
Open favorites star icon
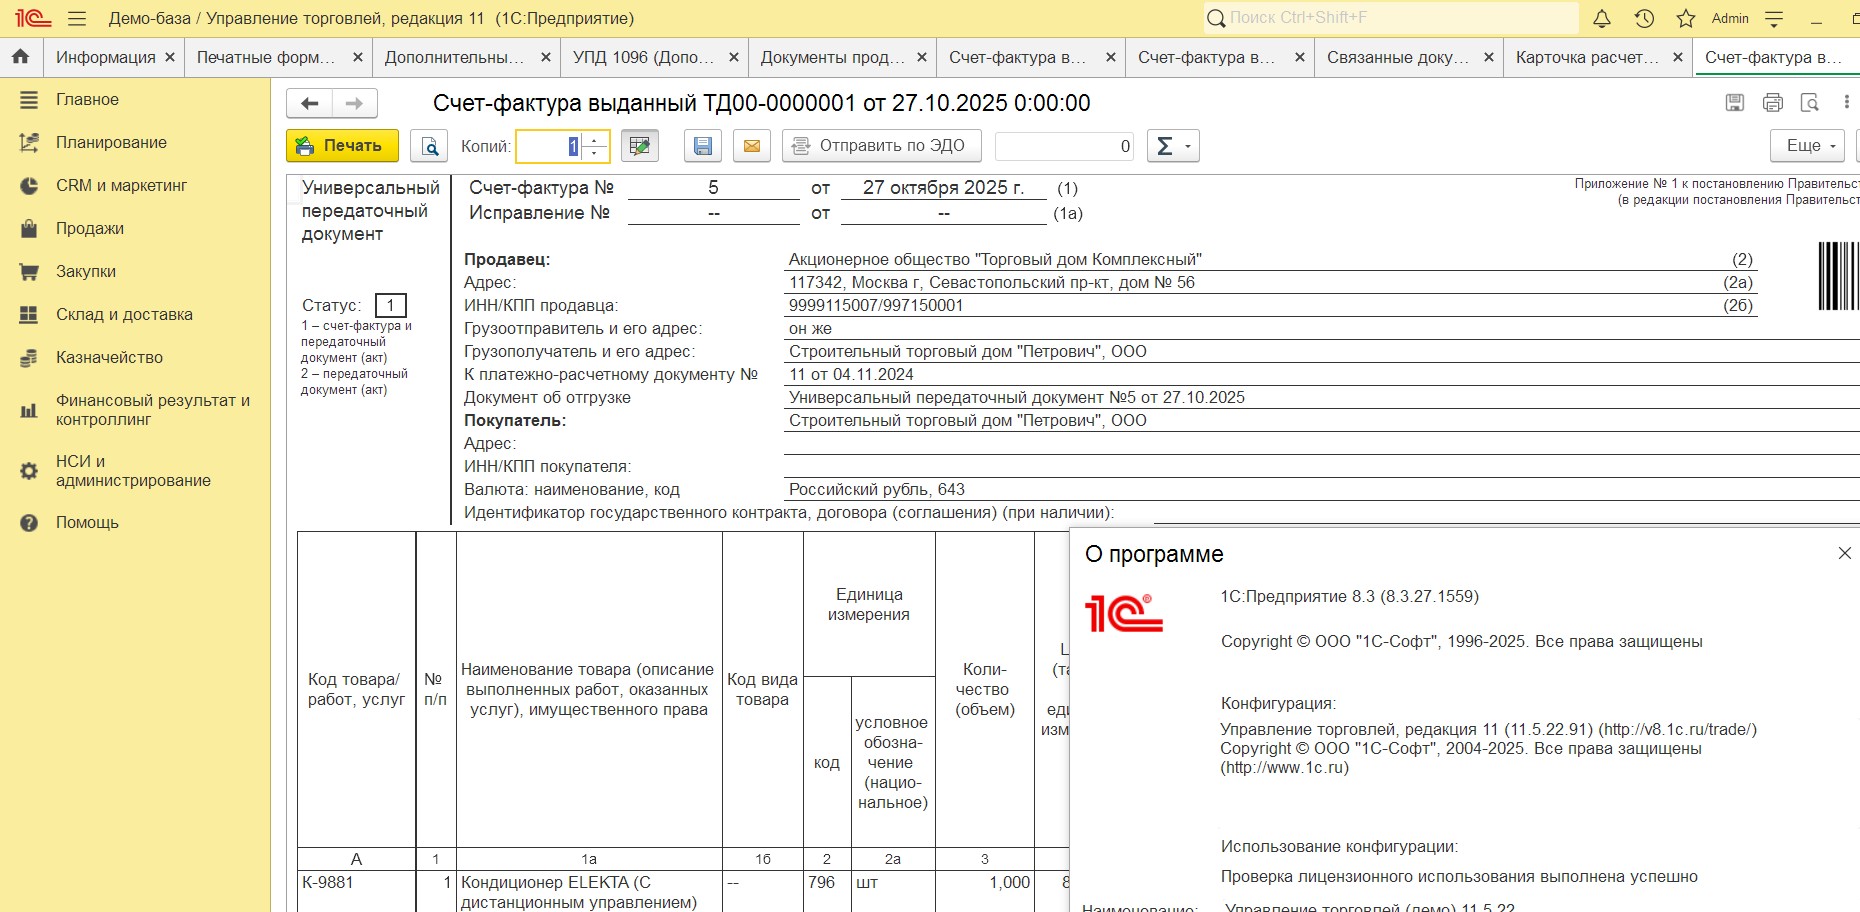[x=1686, y=18]
